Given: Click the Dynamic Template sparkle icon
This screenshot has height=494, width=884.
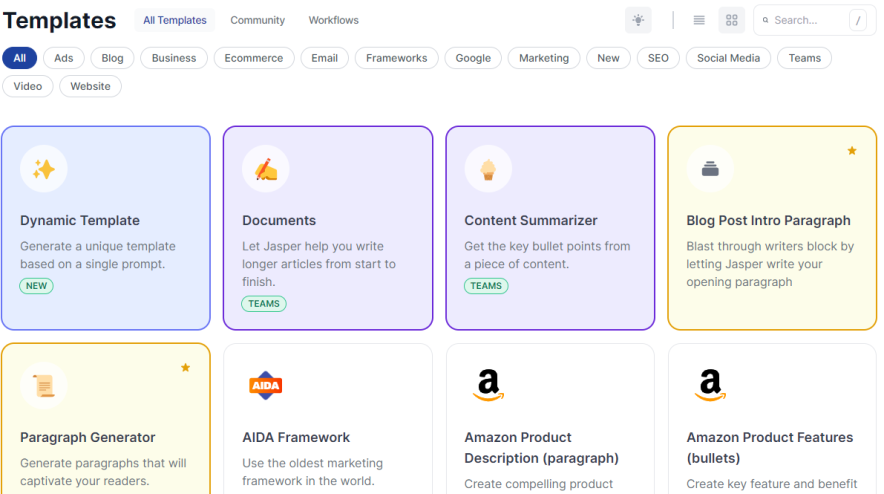Looking at the screenshot, I should tap(44, 169).
